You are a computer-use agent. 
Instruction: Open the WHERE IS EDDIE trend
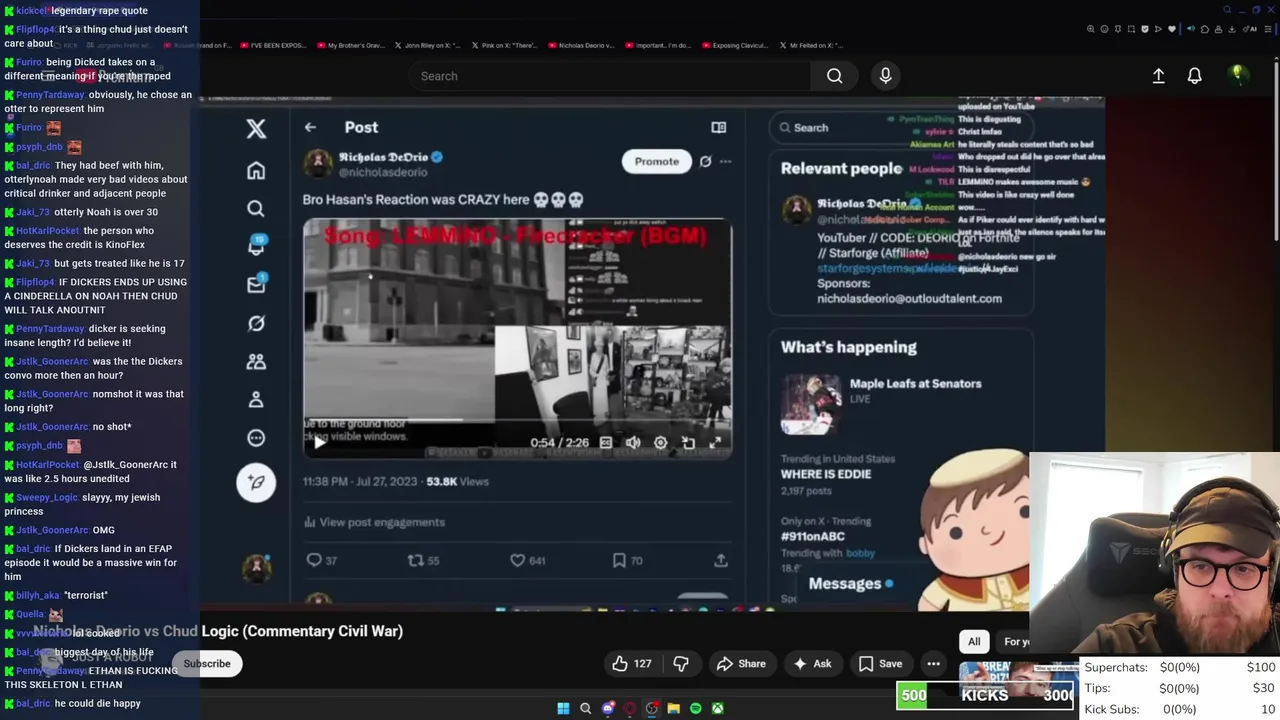coord(826,474)
